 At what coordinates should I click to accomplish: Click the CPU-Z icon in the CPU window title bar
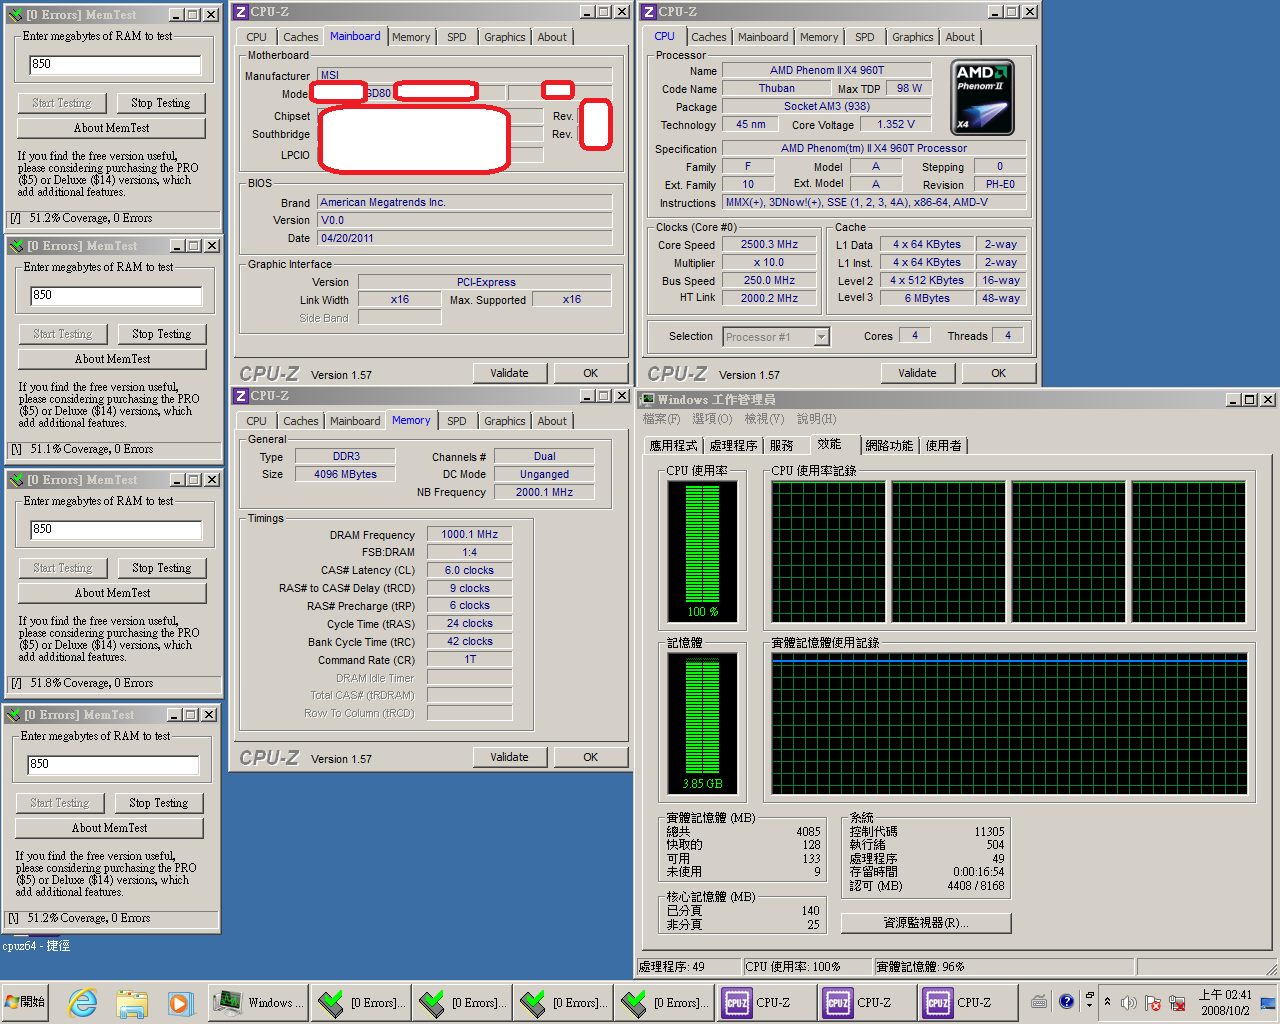649,12
